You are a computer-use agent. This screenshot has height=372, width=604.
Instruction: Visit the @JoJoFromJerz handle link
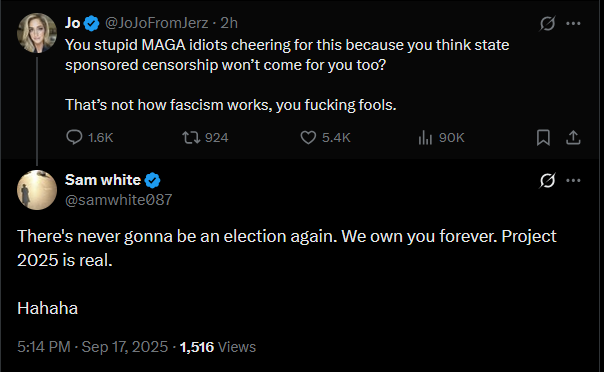(156, 23)
